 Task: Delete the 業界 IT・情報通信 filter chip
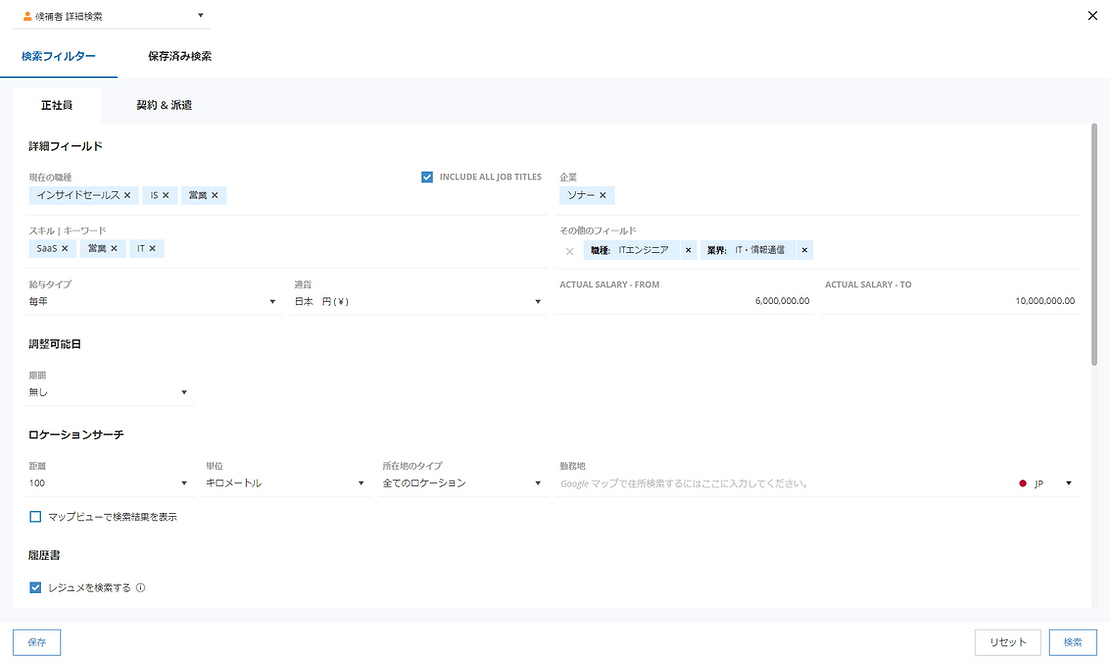pos(804,250)
